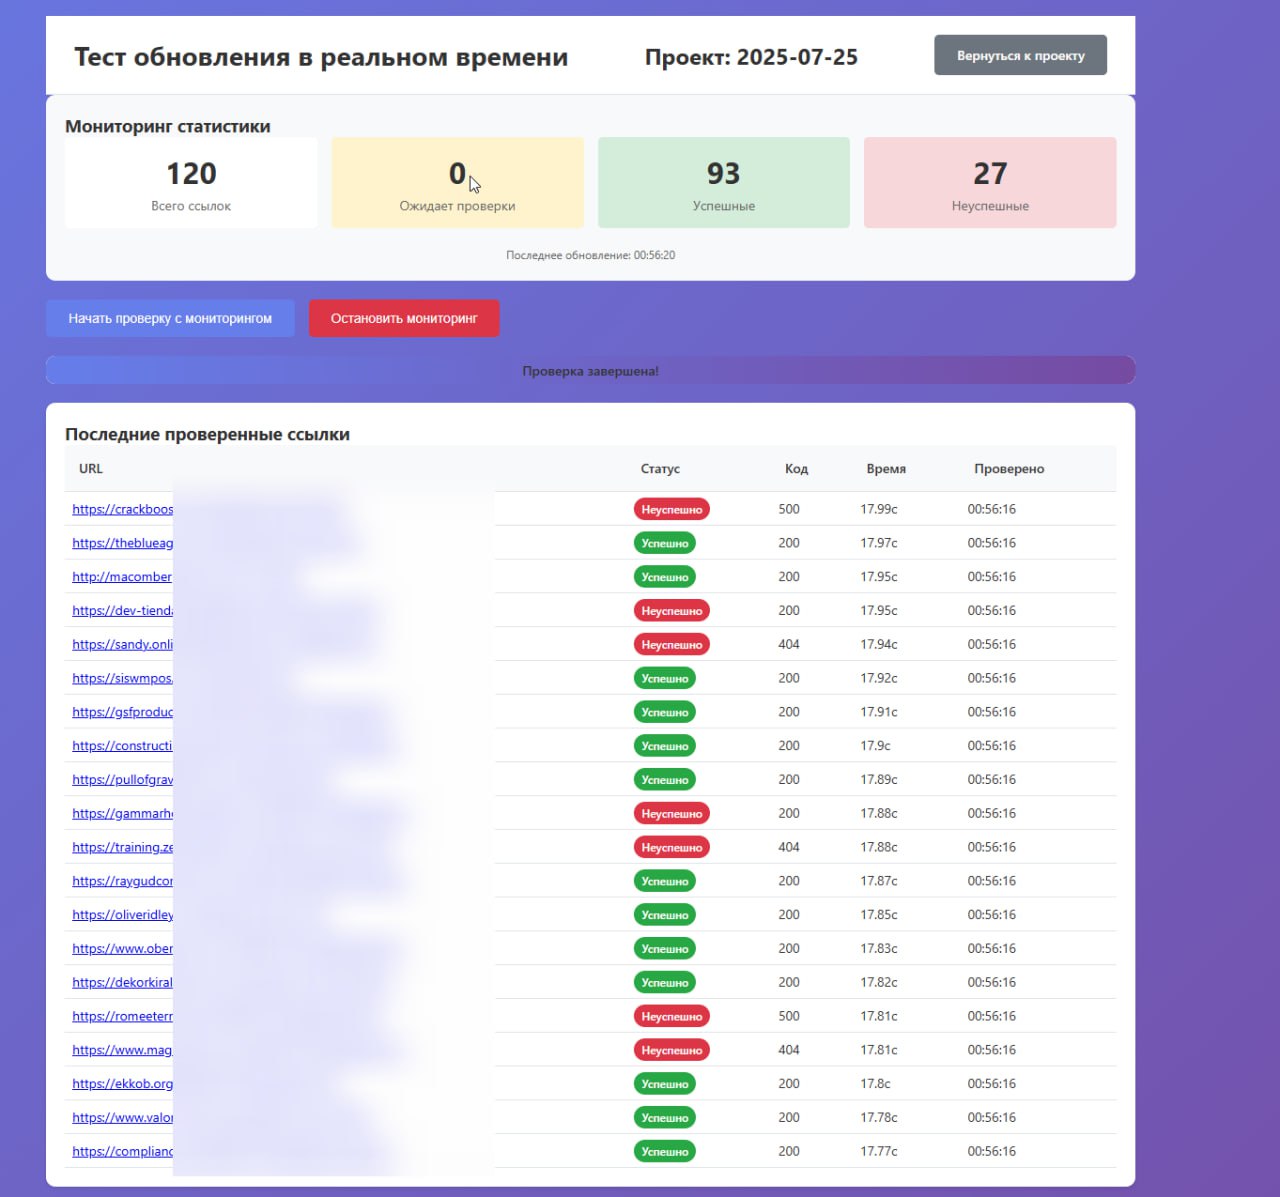Visit the https://ekkob.org link

(122, 1084)
